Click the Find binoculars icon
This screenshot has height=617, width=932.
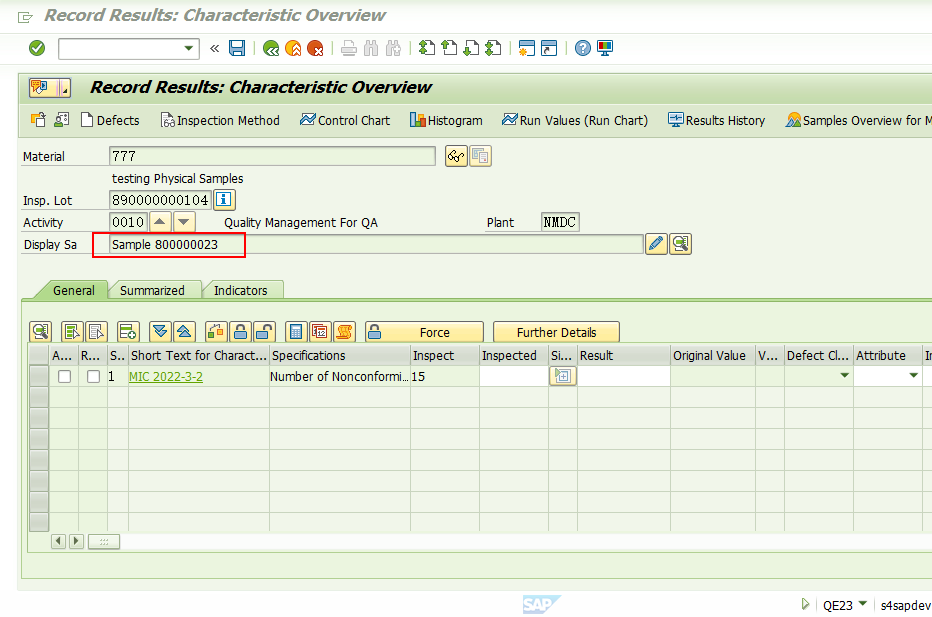click(371, 48)
